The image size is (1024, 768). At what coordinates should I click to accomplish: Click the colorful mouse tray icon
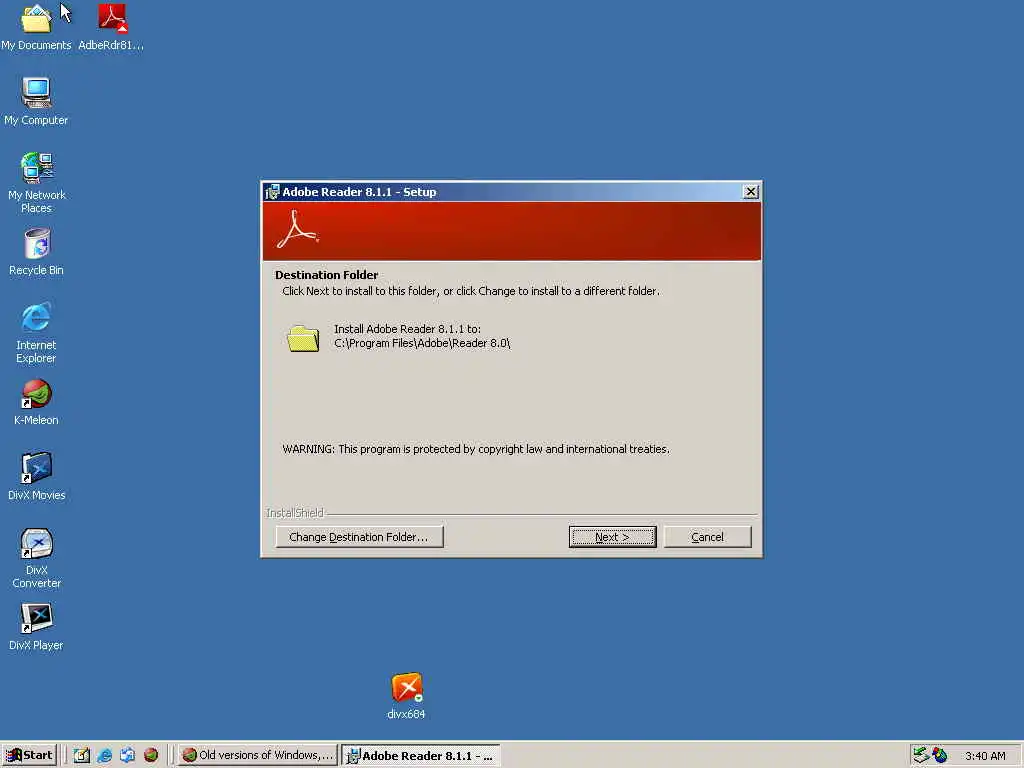pos(940,755)
